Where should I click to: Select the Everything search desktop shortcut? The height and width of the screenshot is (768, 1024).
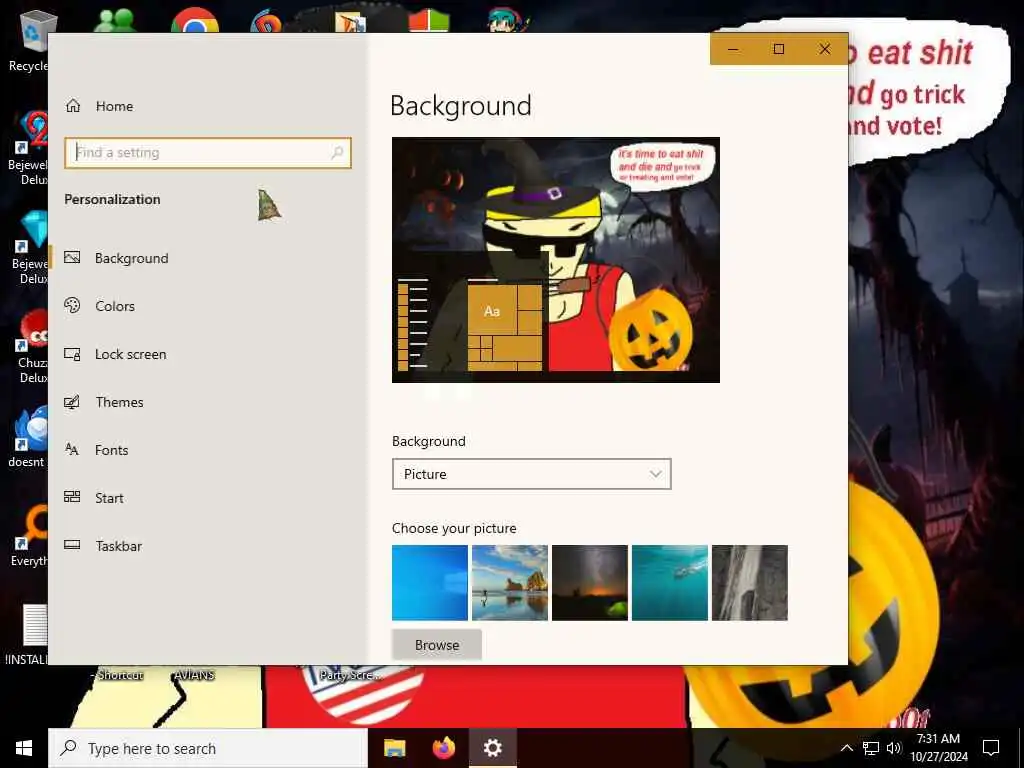click(x=29, y=536)
